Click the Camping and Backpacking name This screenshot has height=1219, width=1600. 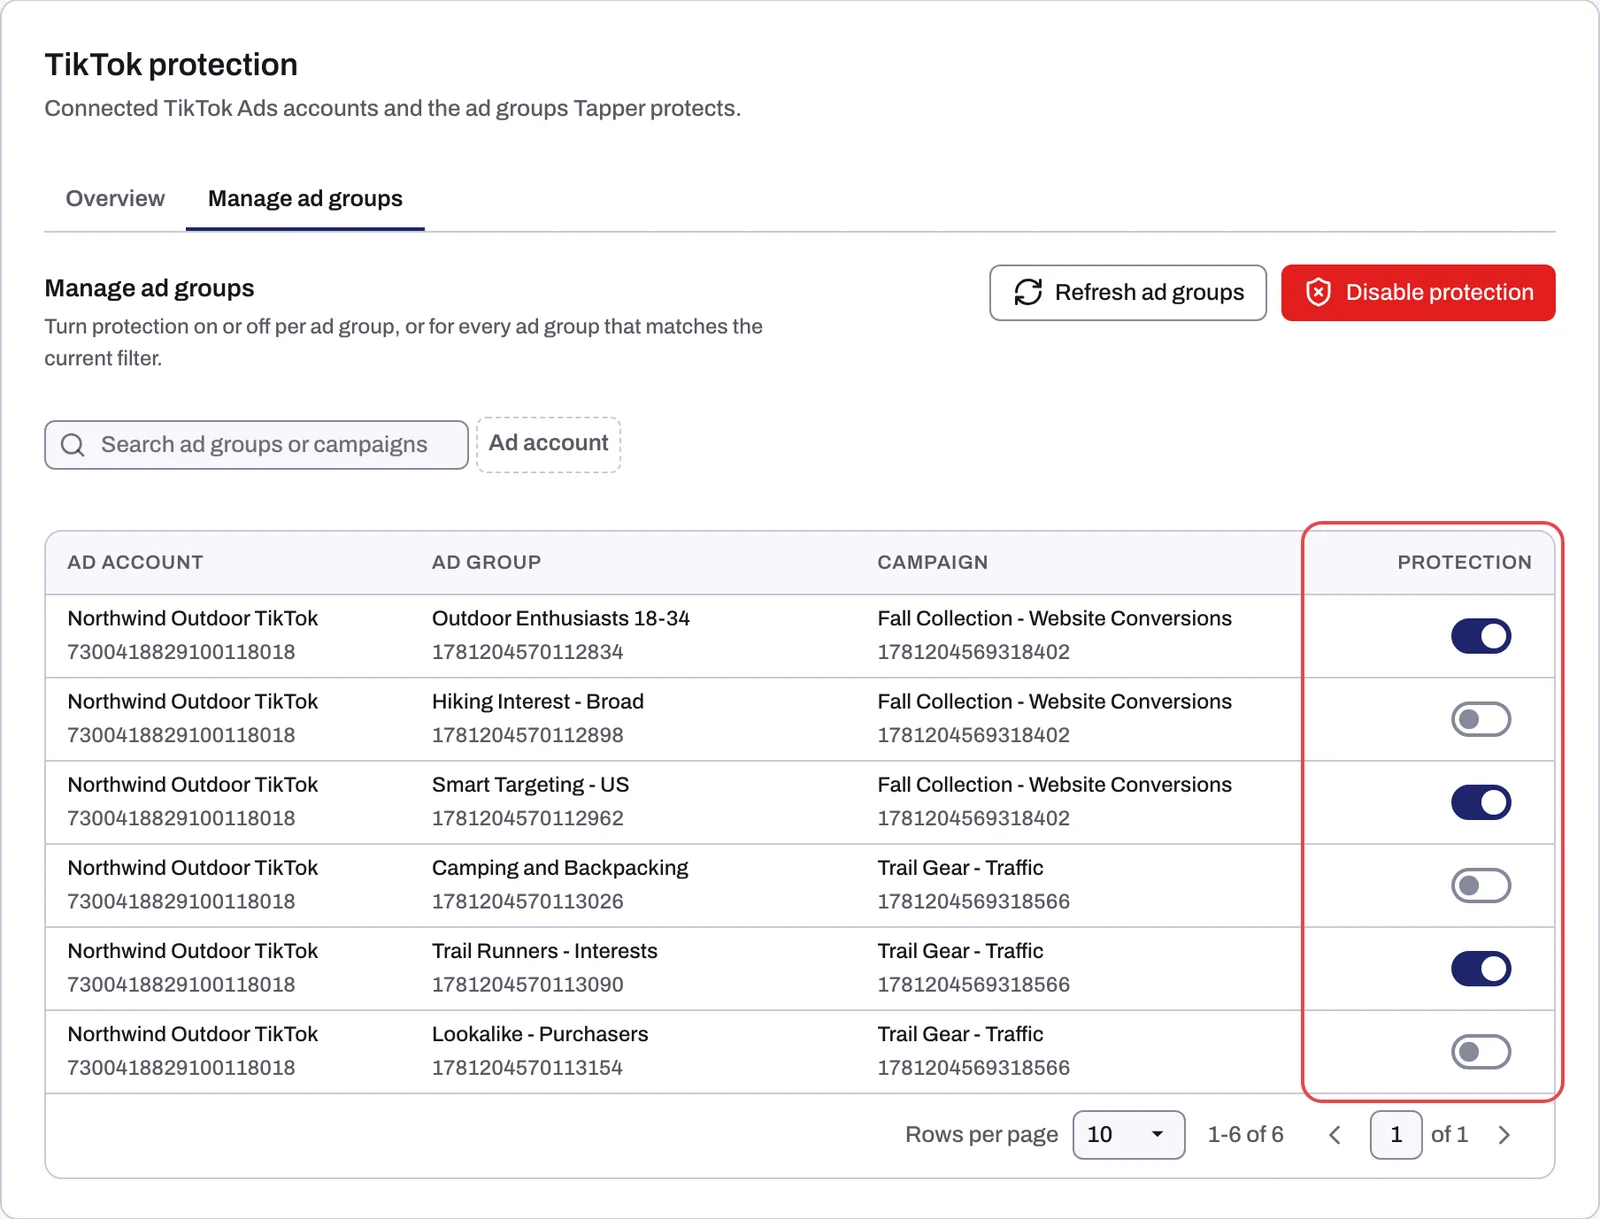pyautogui.click(x=560, y=868)
